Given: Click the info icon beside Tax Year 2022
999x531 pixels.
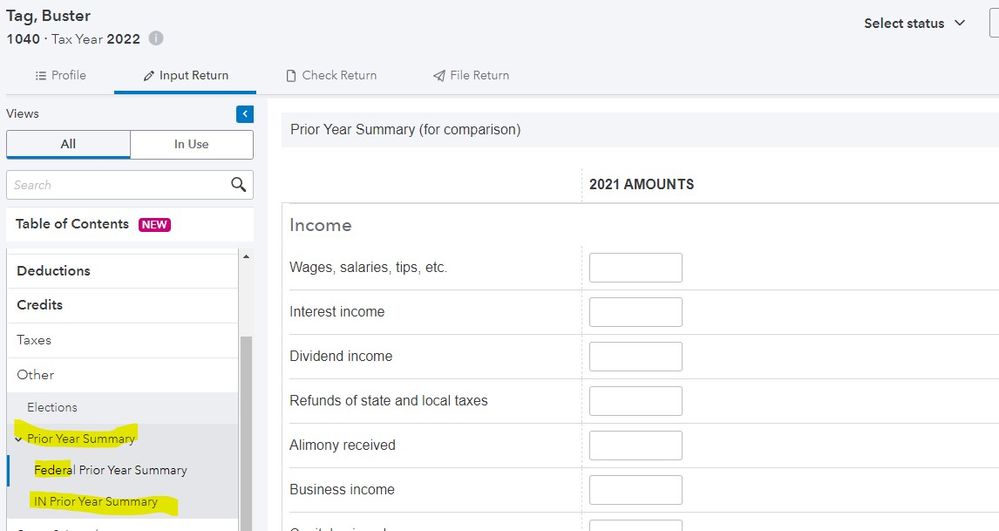Looking at the screenshot, I should pos(156,39).
